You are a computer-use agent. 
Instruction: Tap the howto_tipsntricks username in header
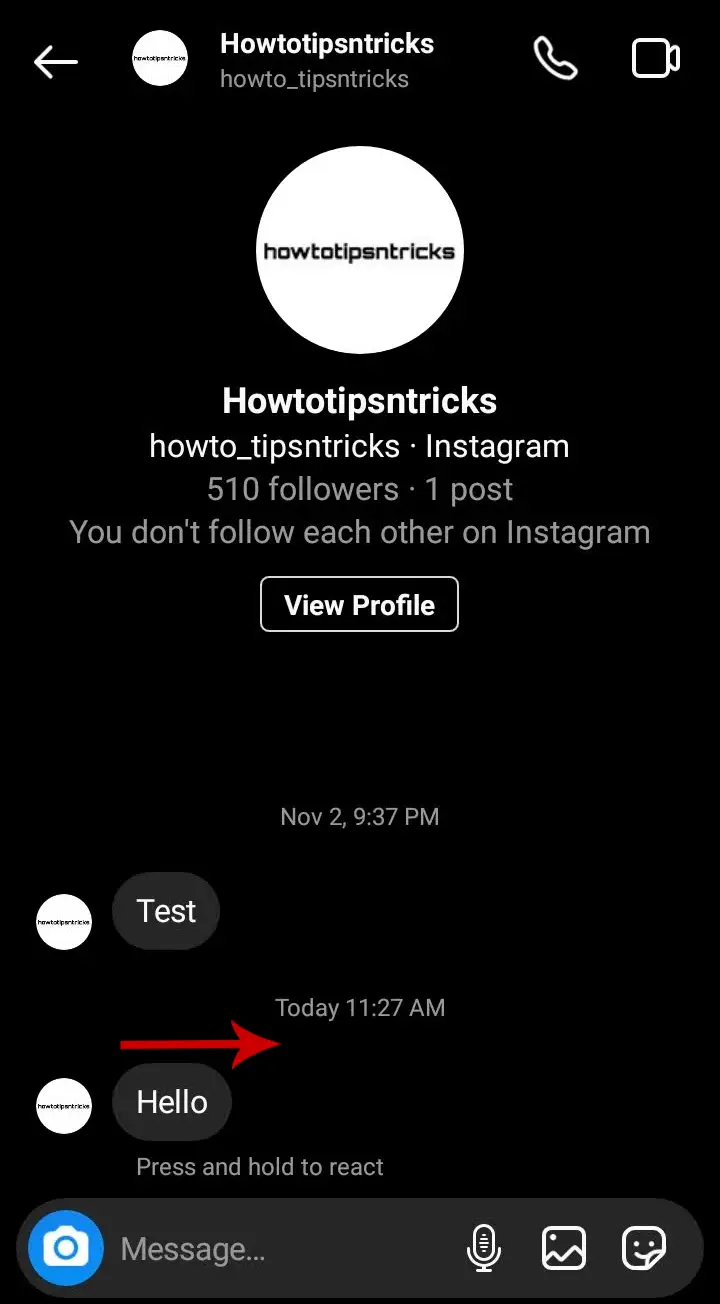click(x=314, y=79)
